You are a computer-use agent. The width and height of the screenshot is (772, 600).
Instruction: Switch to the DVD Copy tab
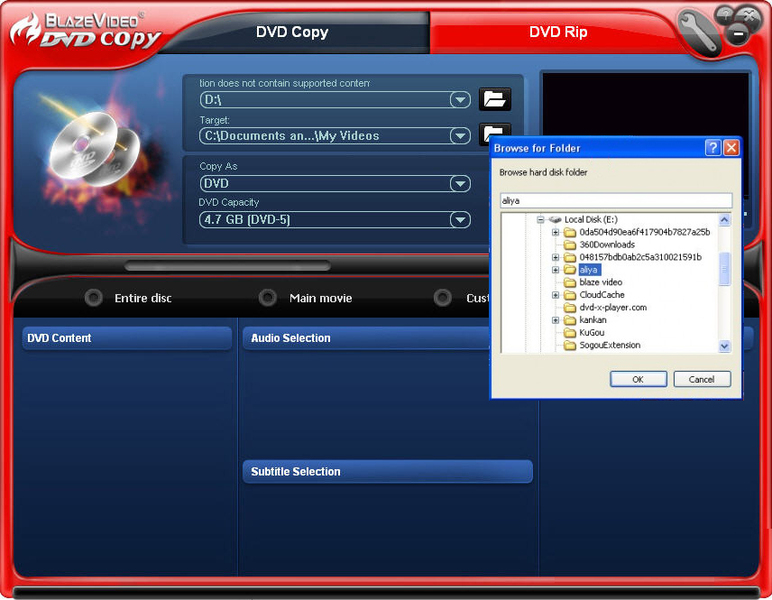(x=292, y=32)
